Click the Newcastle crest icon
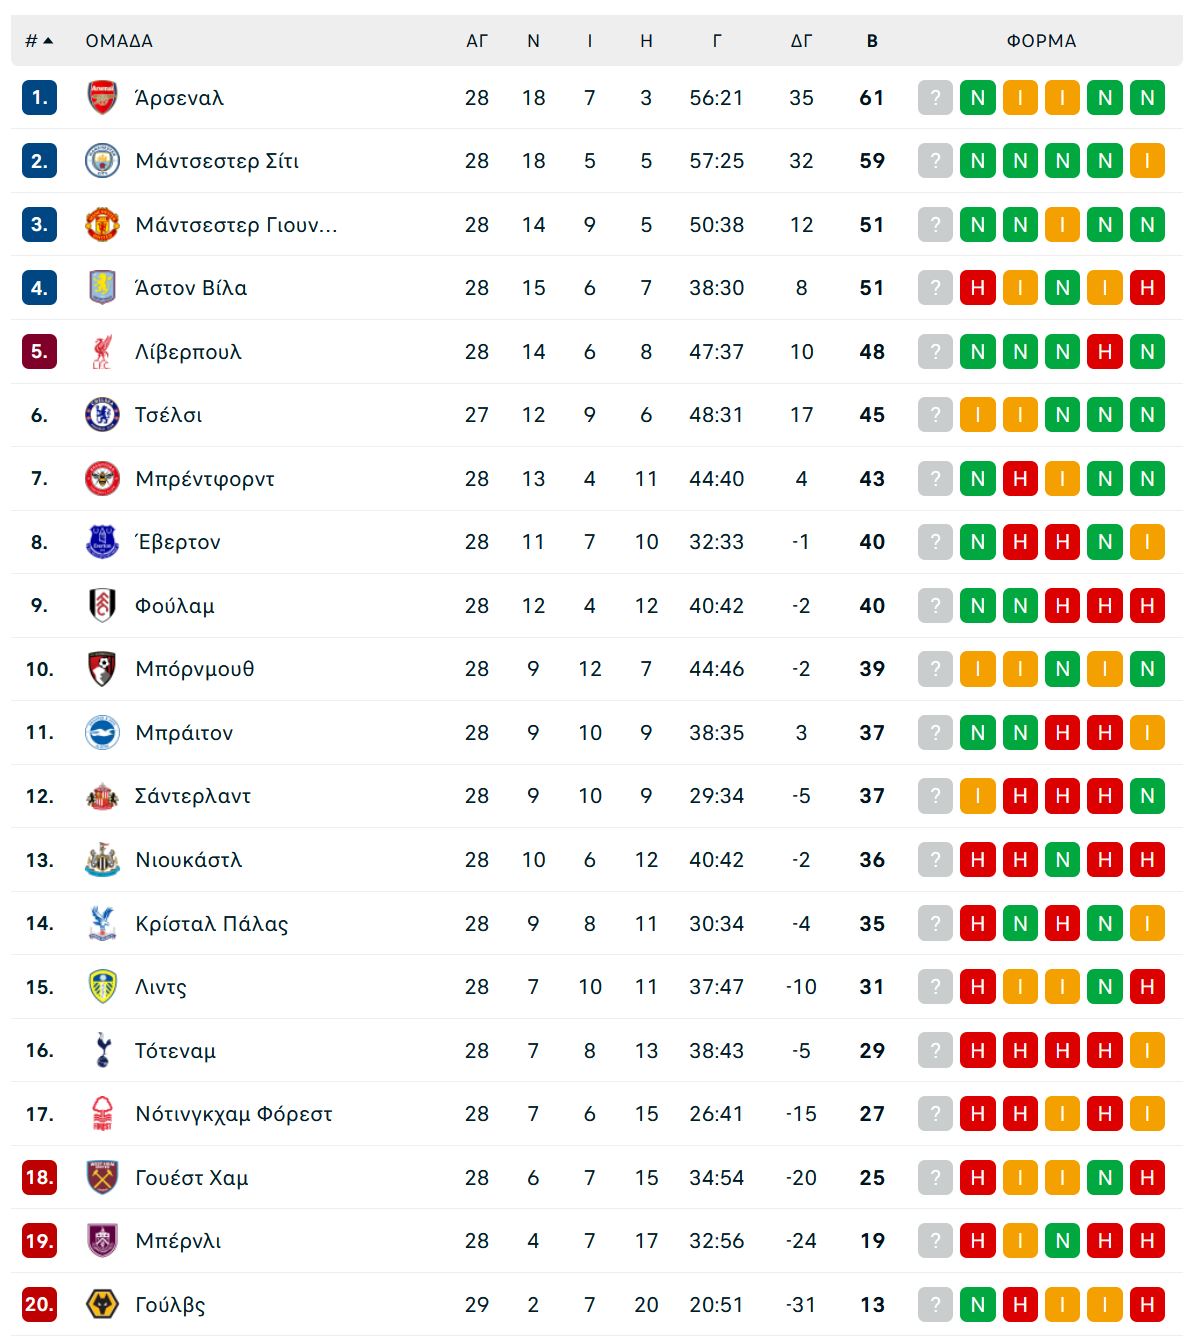The width and height of the screenshot is (1196, 1338). tap(102, 860)
